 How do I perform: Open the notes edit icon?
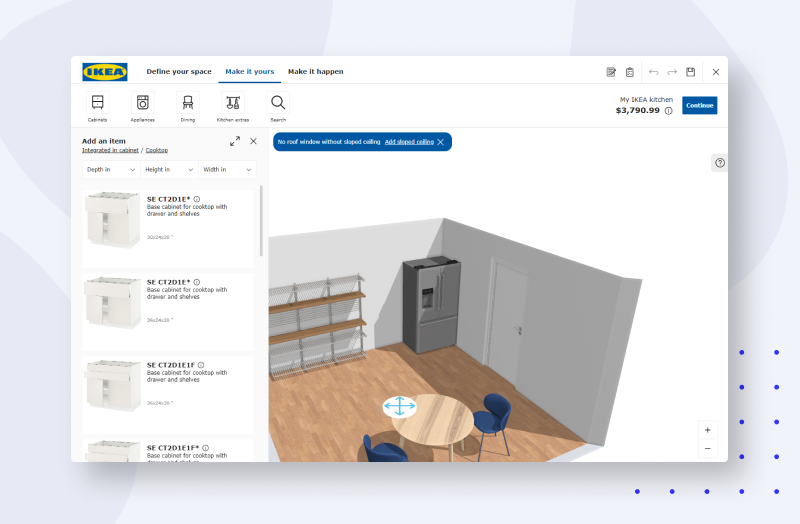click(611, 72)
